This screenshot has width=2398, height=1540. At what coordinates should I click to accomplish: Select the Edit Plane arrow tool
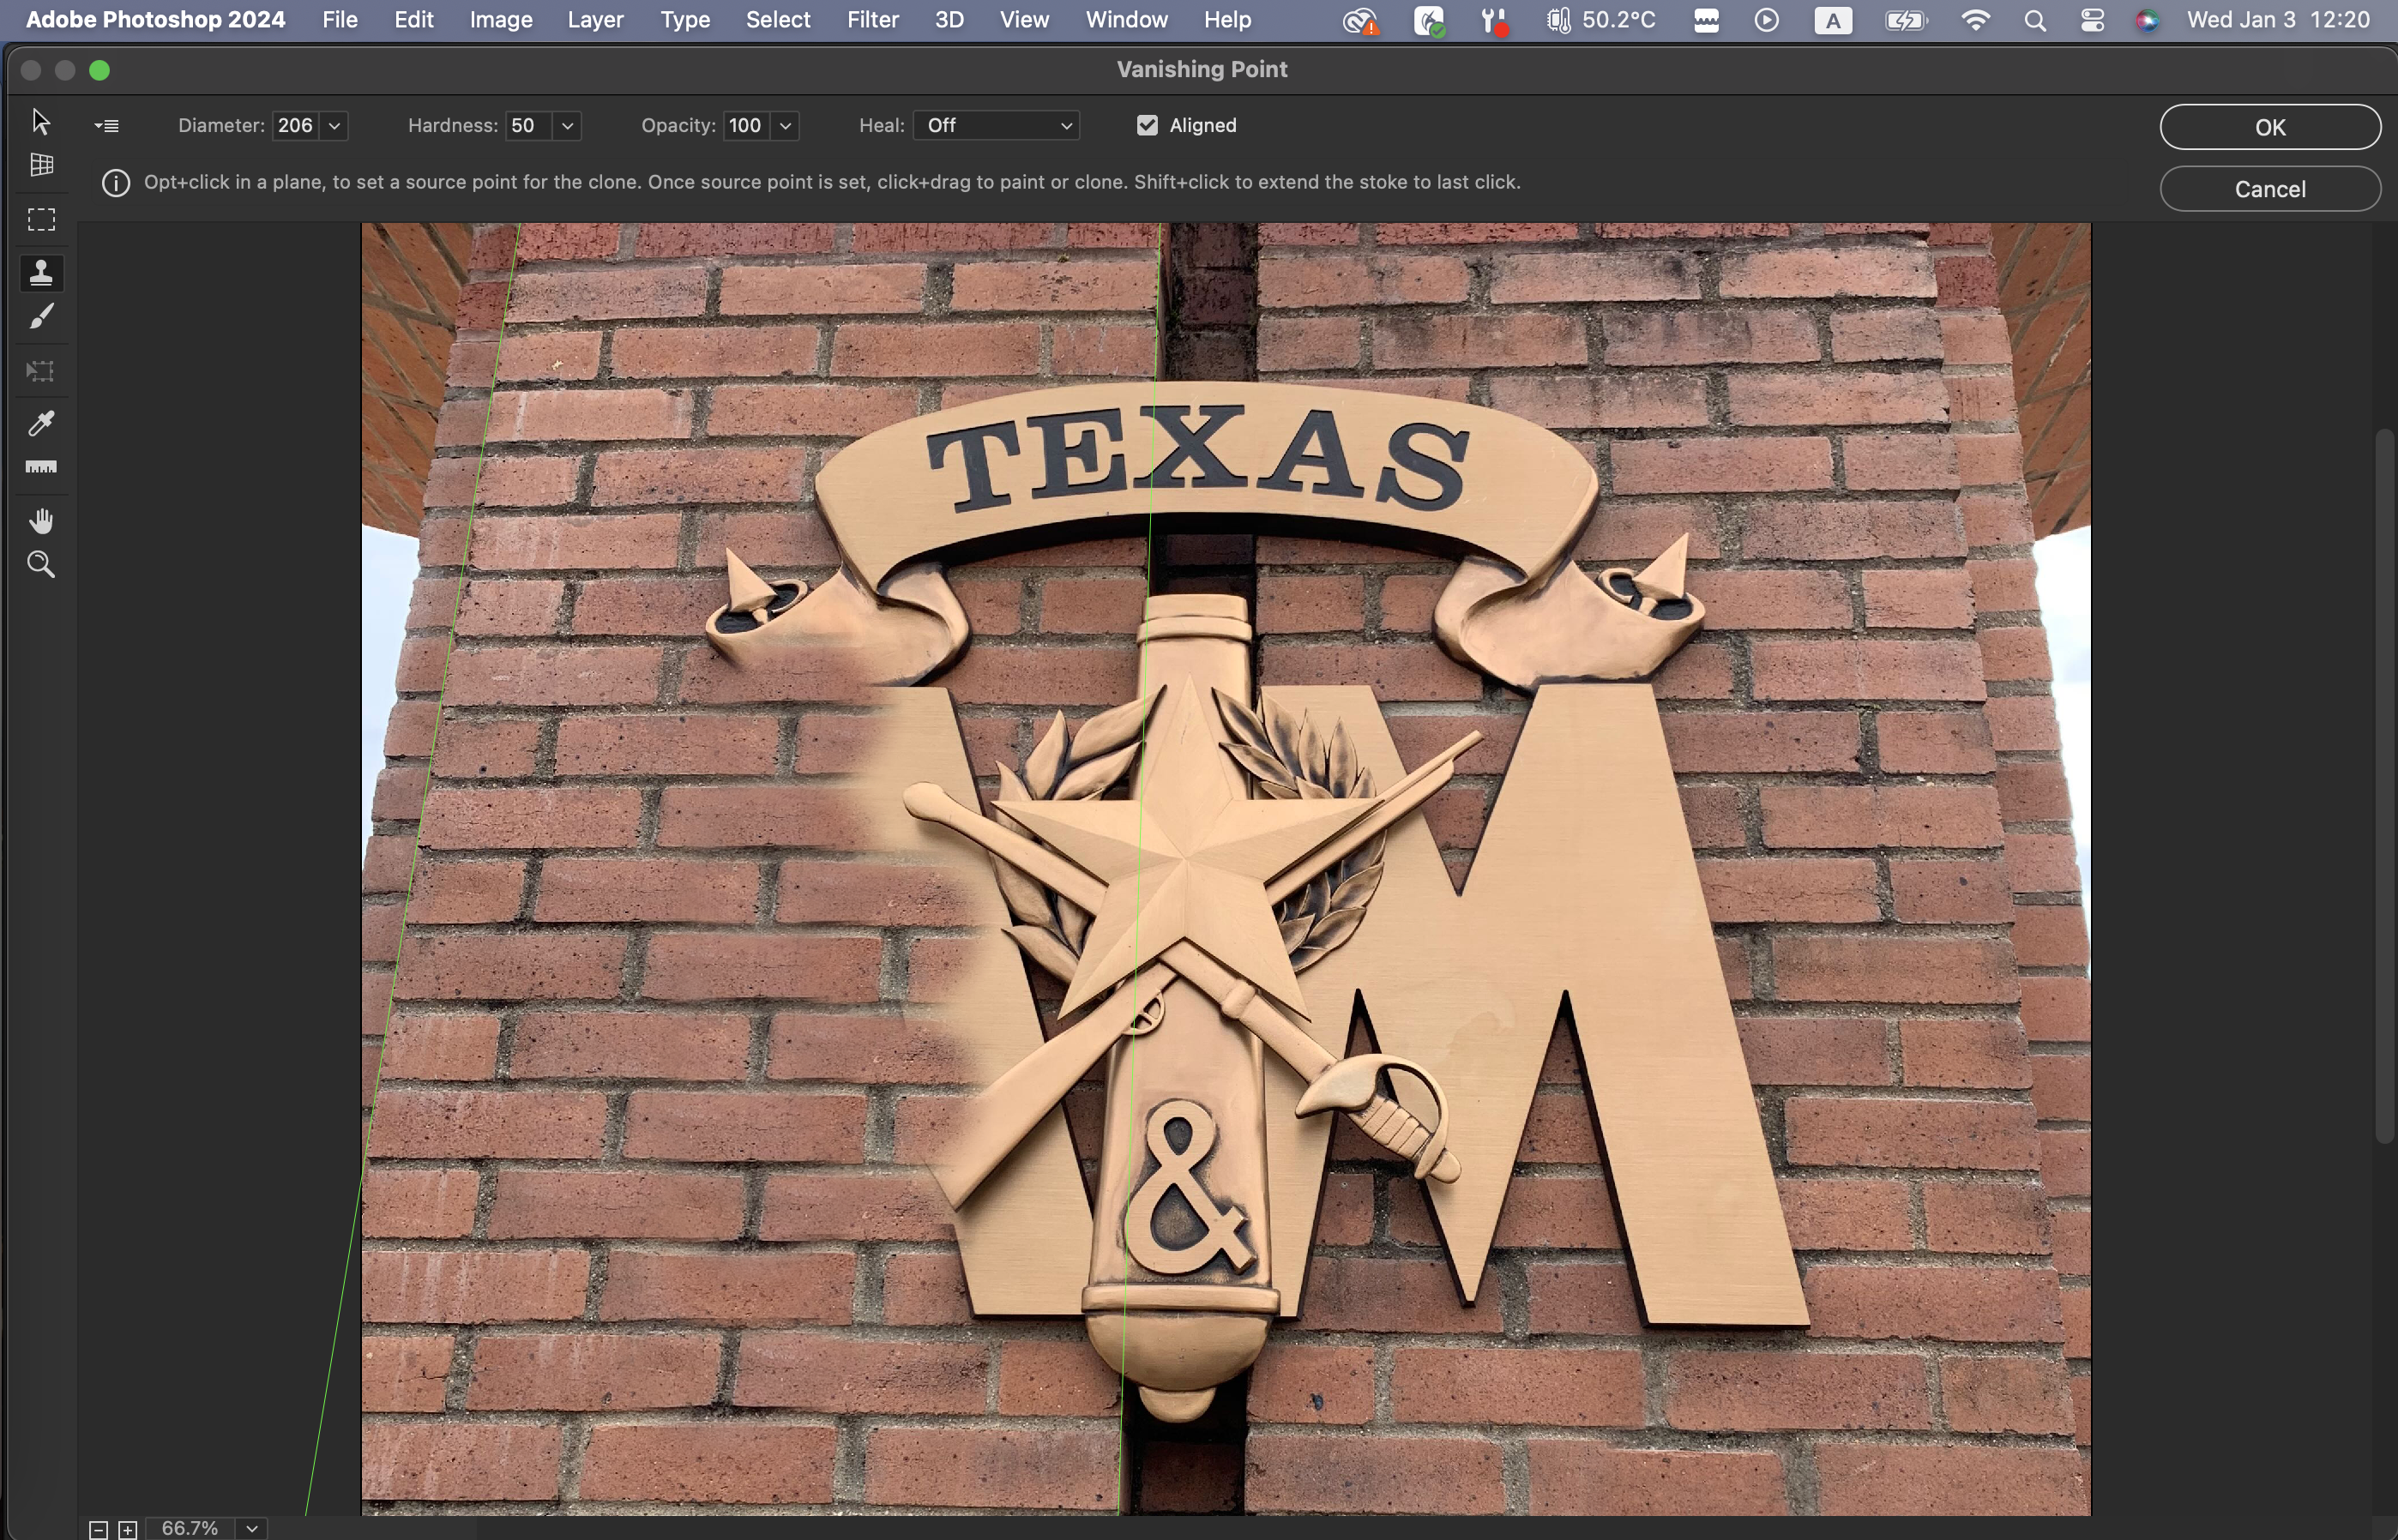40,121
